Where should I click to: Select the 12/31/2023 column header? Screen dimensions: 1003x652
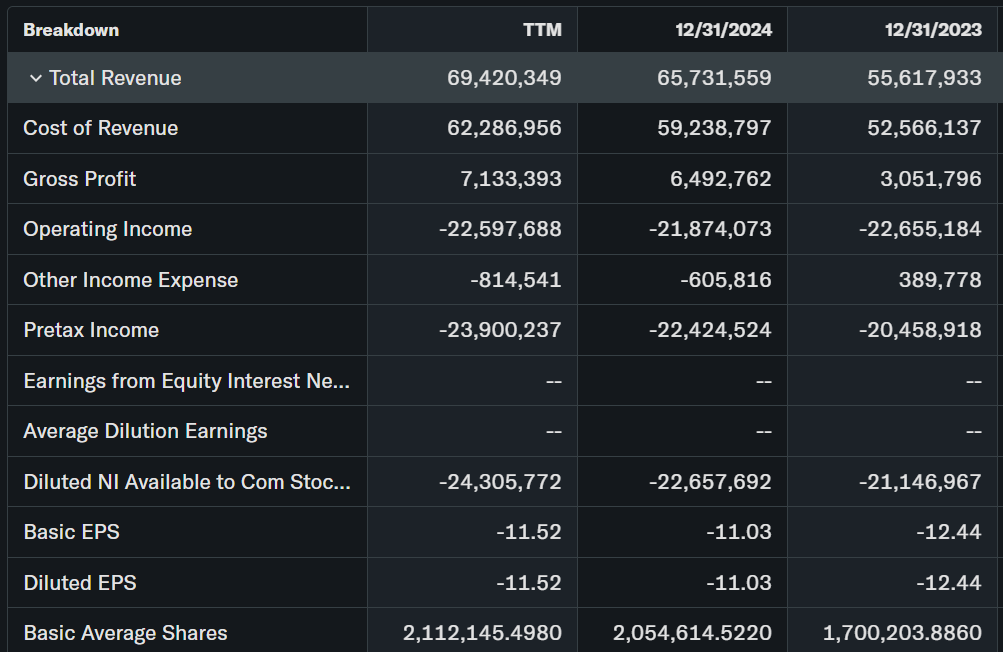(x=933, y=30)
